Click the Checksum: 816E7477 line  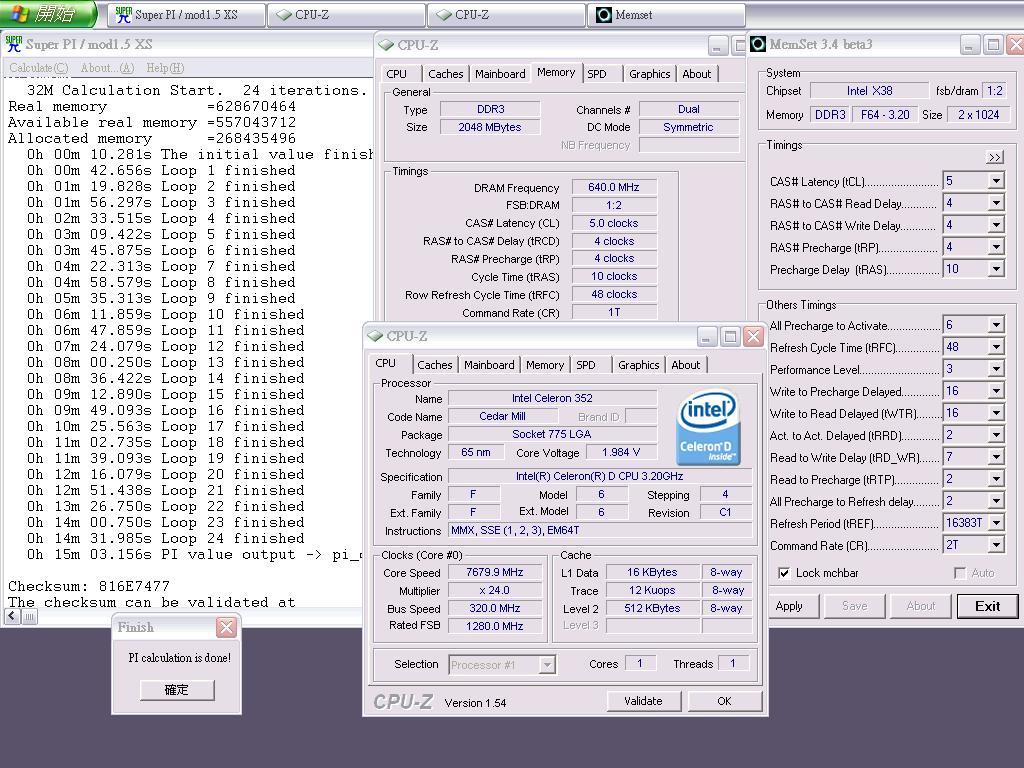tap(89, 586)
